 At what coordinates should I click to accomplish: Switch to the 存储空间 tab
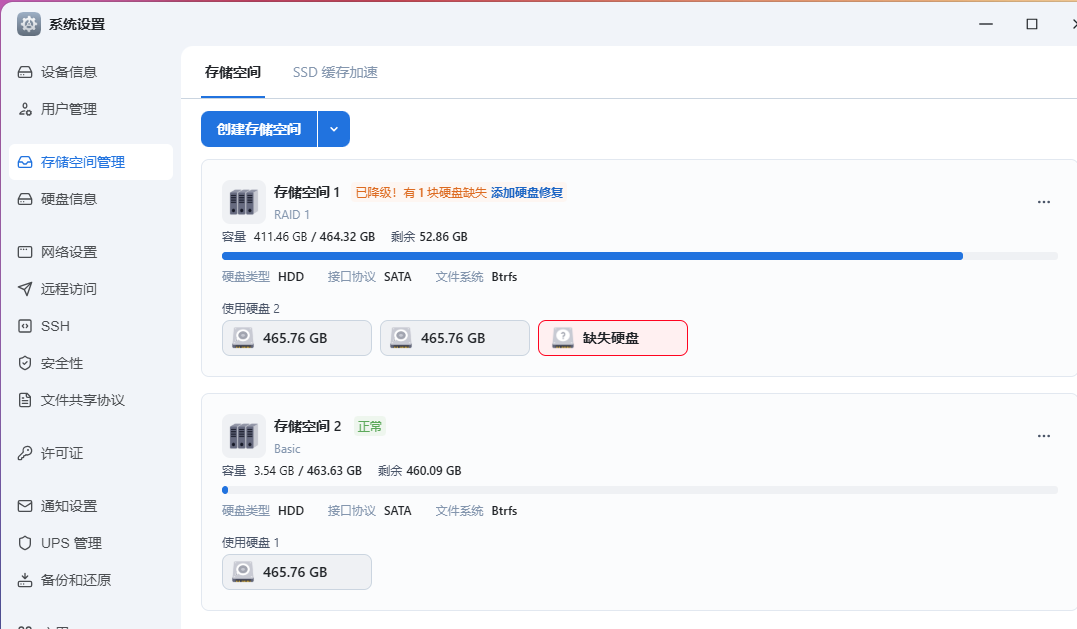coord(233,72)
